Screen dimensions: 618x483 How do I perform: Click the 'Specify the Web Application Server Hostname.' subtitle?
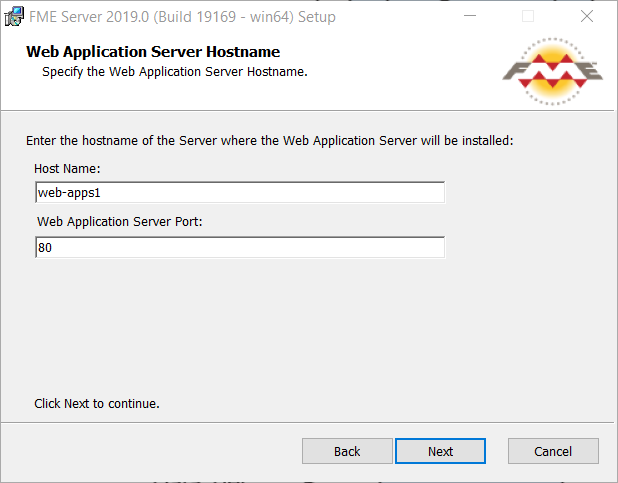click(175, 72)
